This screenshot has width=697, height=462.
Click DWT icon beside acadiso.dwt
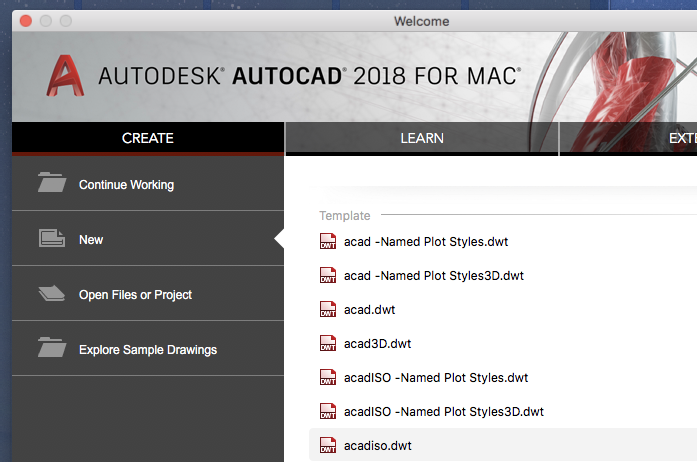pyautogui.click(x=328, y=446)
